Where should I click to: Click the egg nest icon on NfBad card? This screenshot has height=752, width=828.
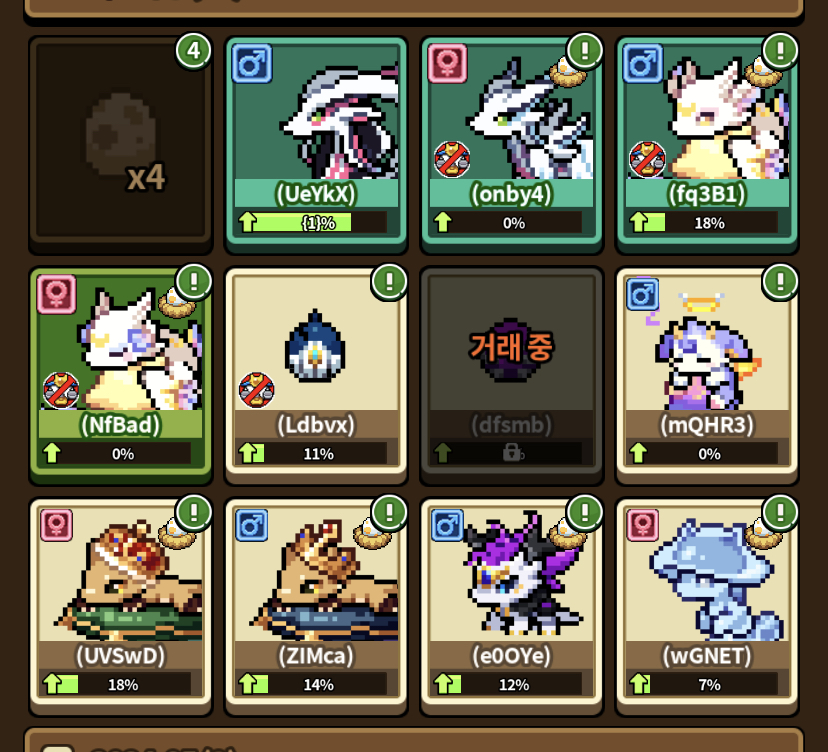click(x=176, y=303)
